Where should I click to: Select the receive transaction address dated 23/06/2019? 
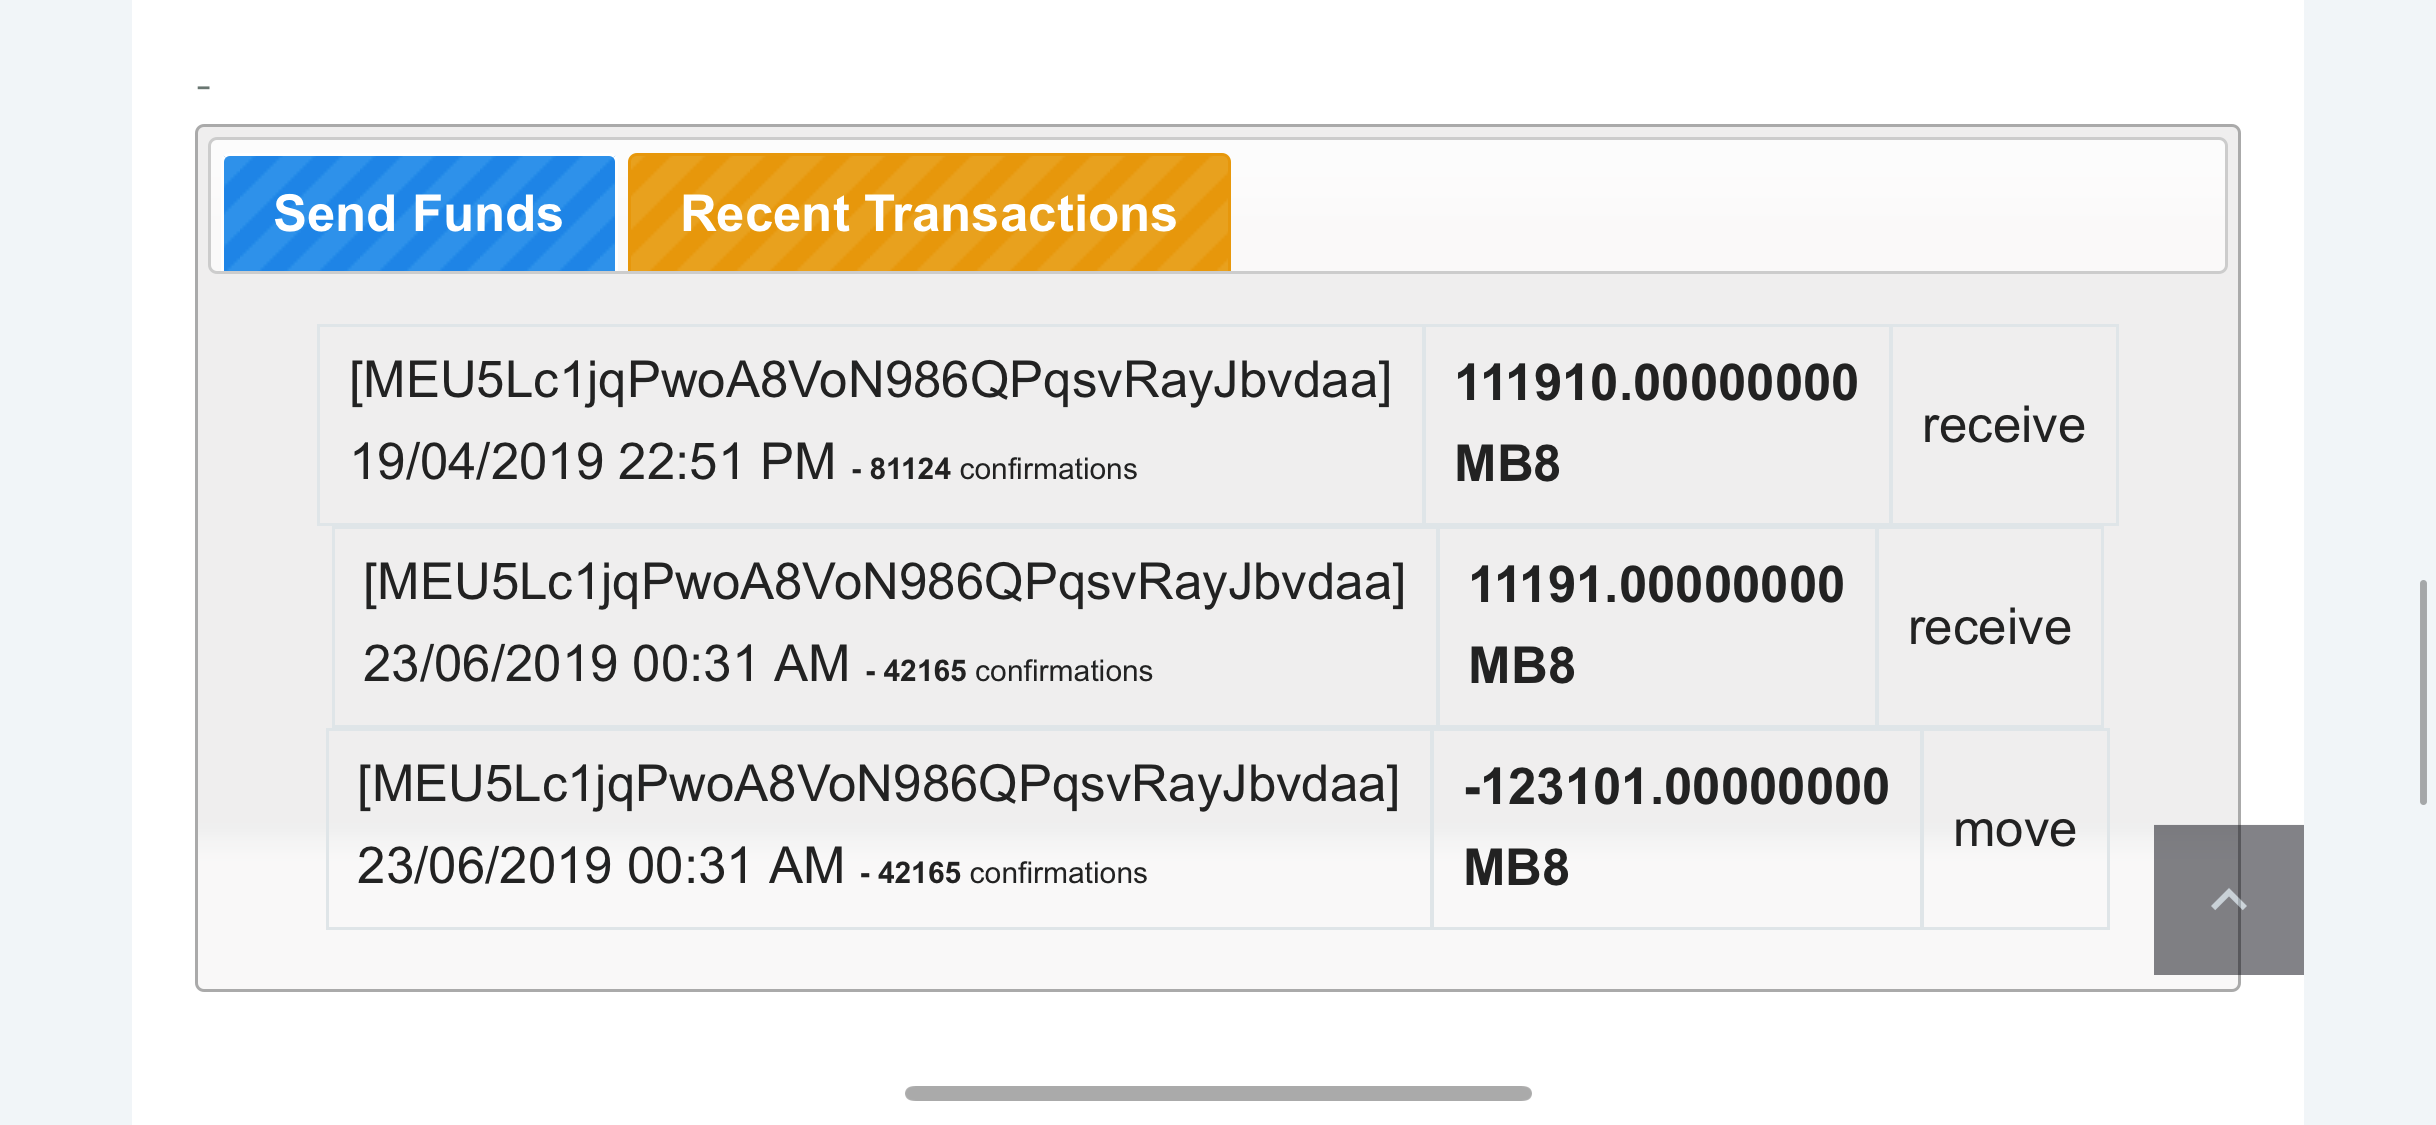[x=884, y=583]
